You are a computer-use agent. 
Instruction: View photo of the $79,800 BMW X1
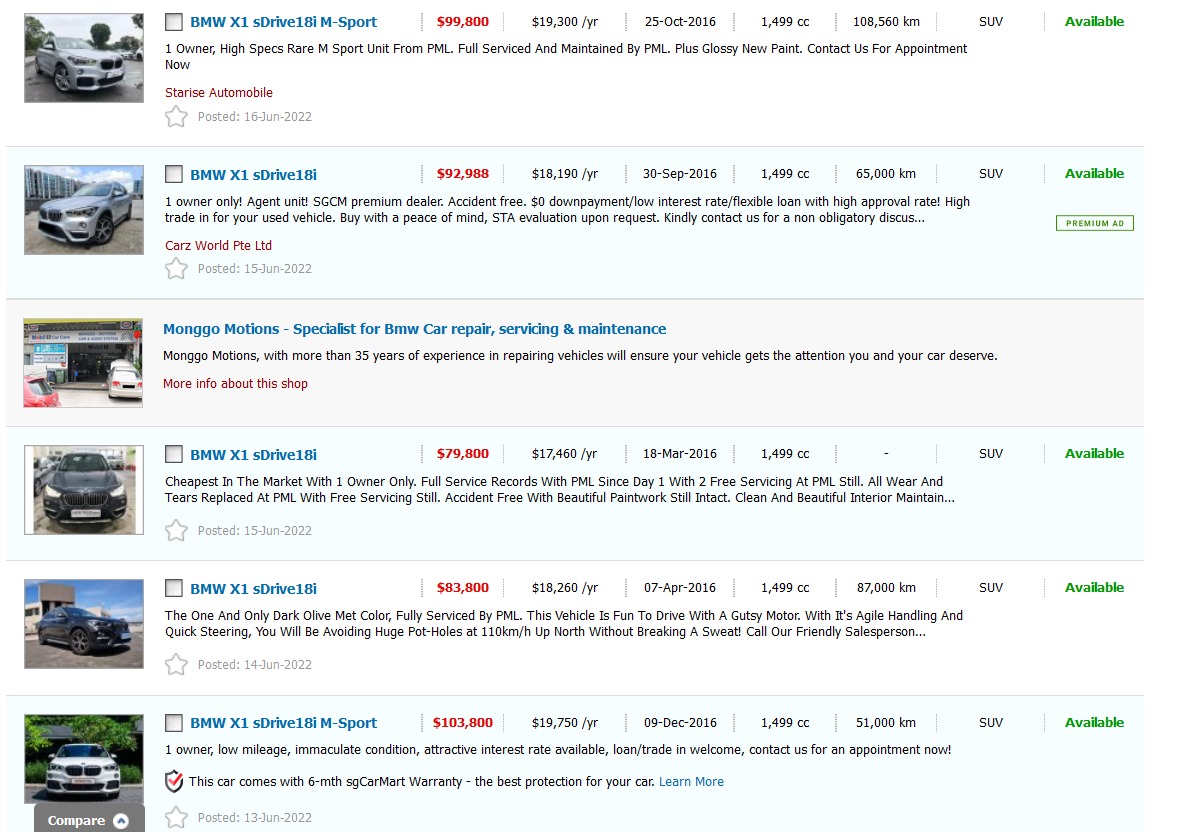coord(83,490)
